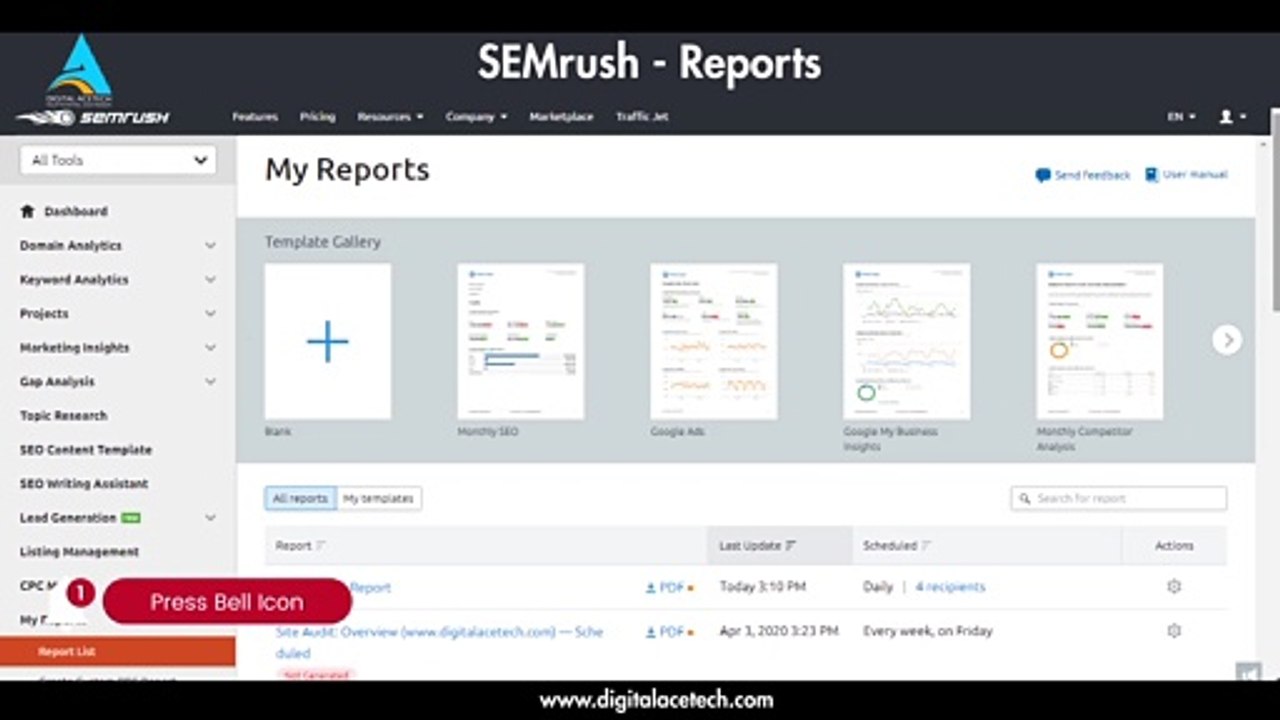Download PDF of the Site Audit report

(665, 632)
